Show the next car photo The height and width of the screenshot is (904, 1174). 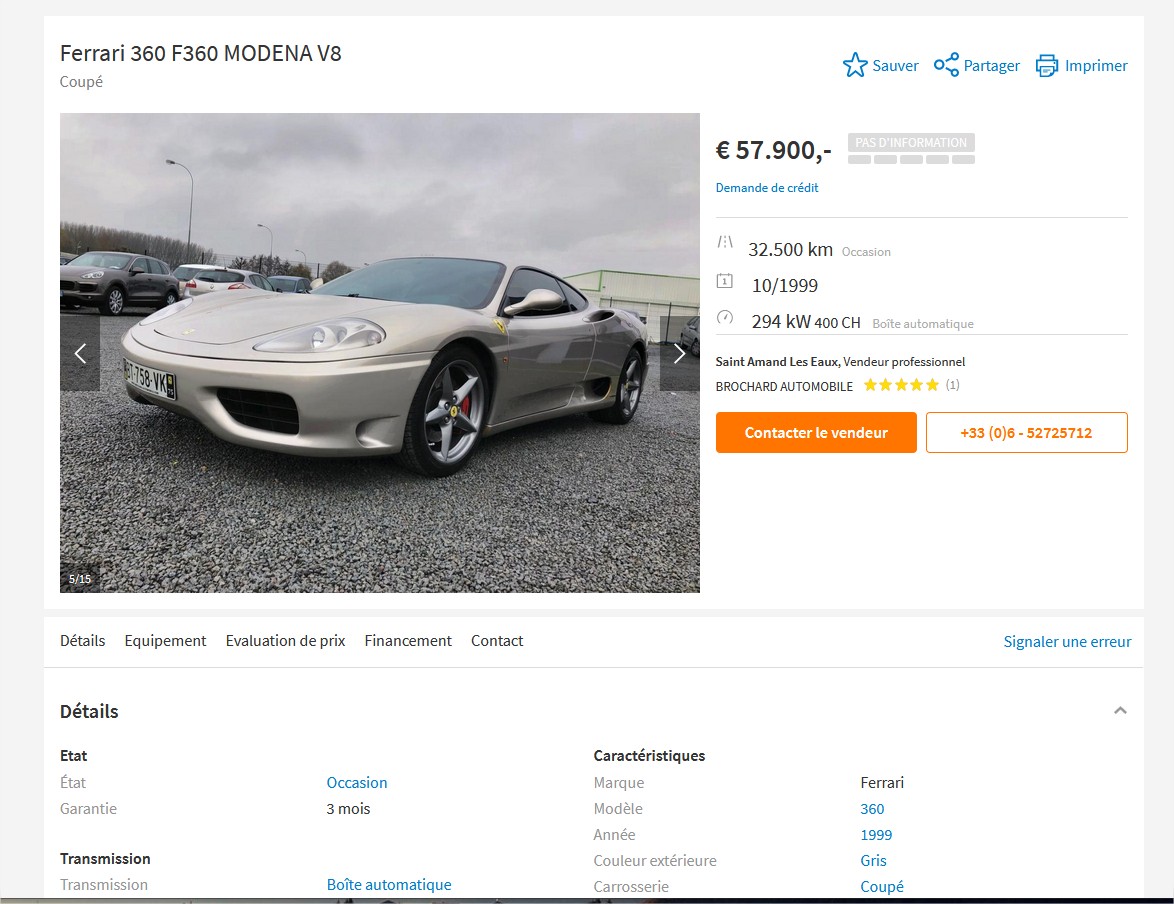[x=679, y=353]
